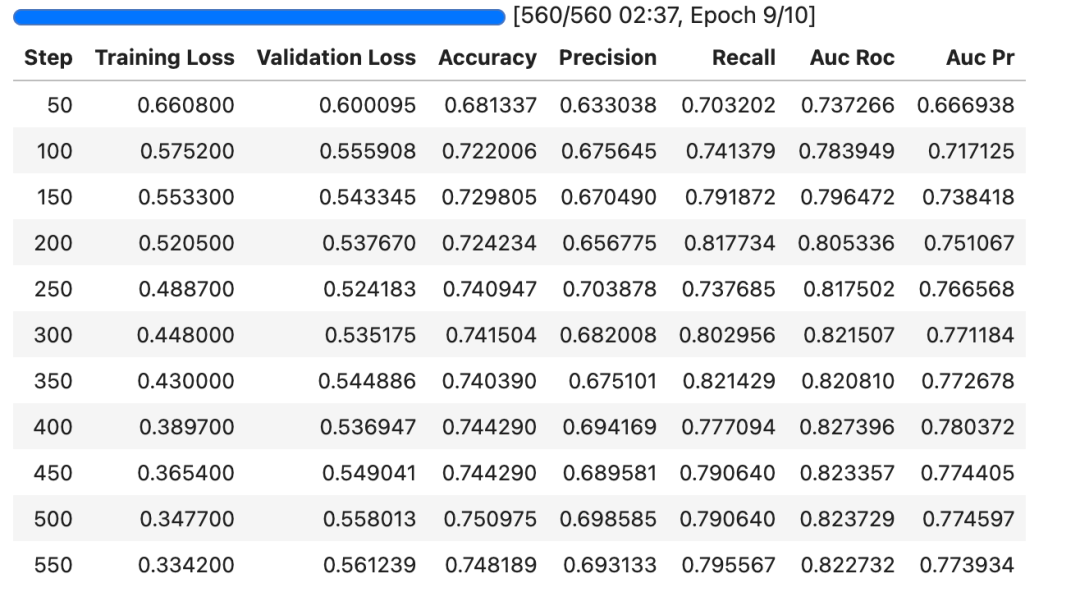Image resolution: width=1080 pixels, height=606 pixels.
Task: Click training loss value 0.575200
Action: (187, 152)
